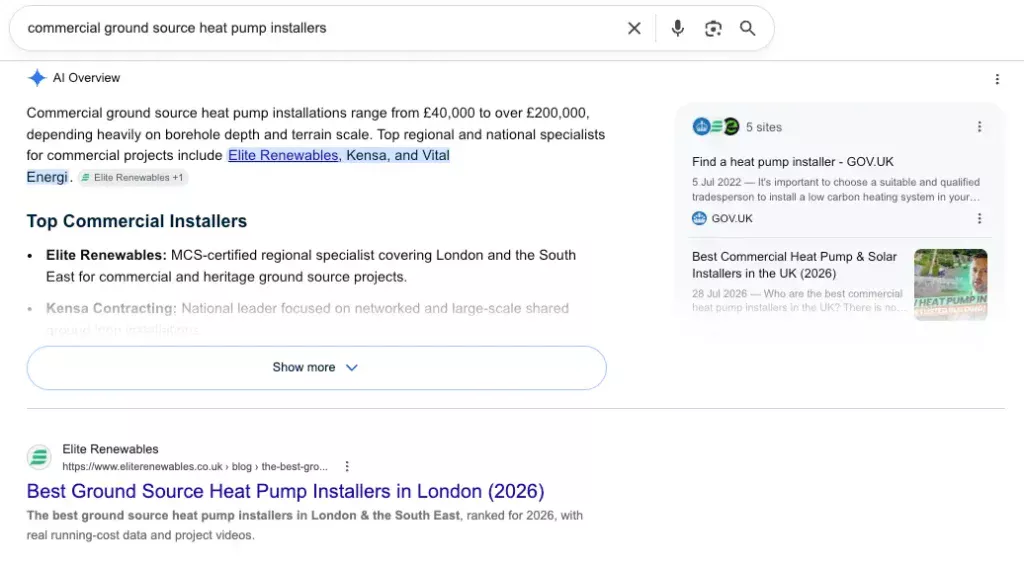Click the Elite Renewables: bold bullet label

[106, 255]
